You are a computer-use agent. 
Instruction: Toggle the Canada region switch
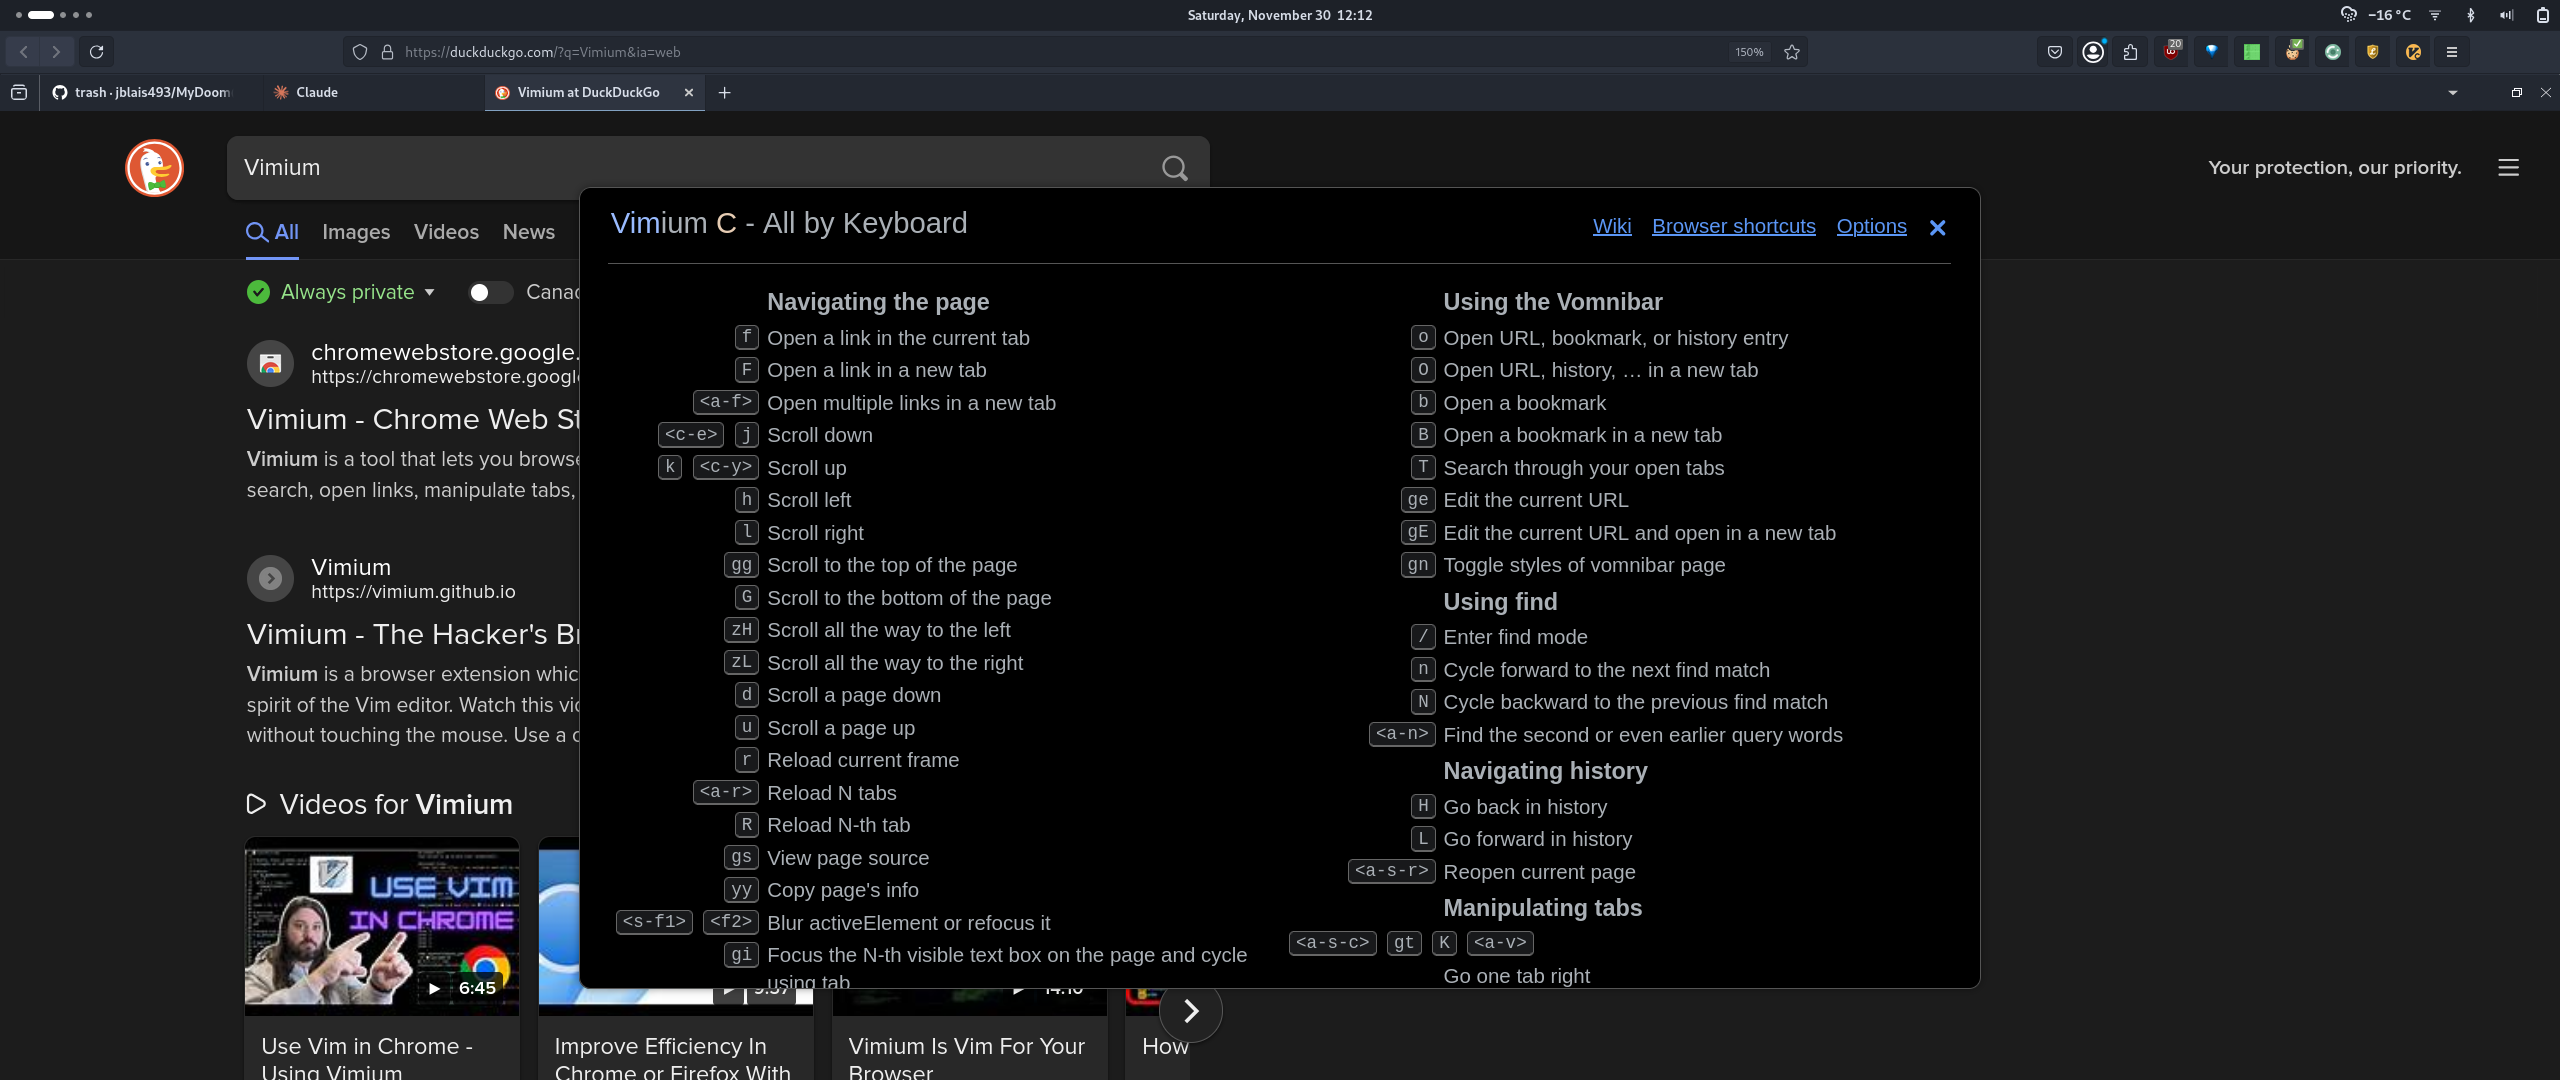tap(490, 292)
